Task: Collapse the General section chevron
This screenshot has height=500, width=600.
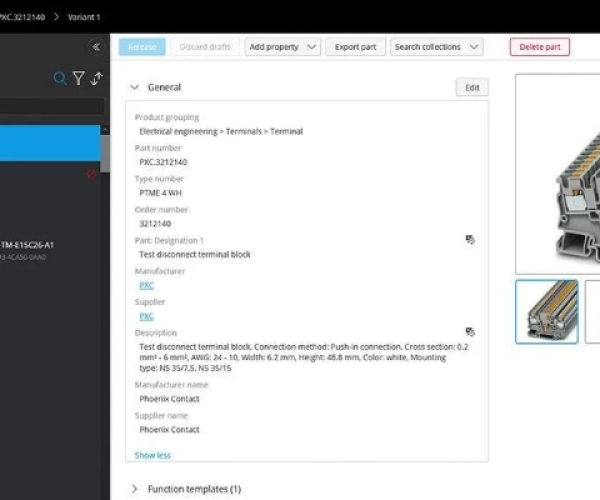Action: pos(135,88)
